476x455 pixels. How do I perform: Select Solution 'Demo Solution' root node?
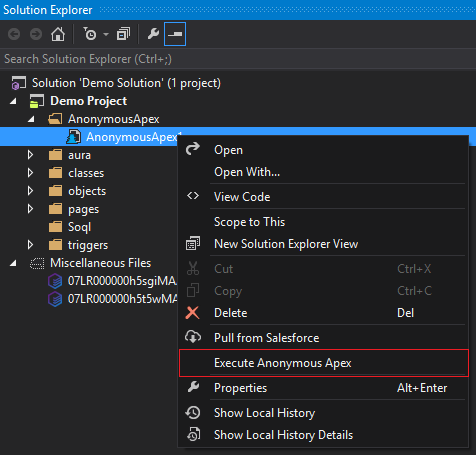click(126, 83)
